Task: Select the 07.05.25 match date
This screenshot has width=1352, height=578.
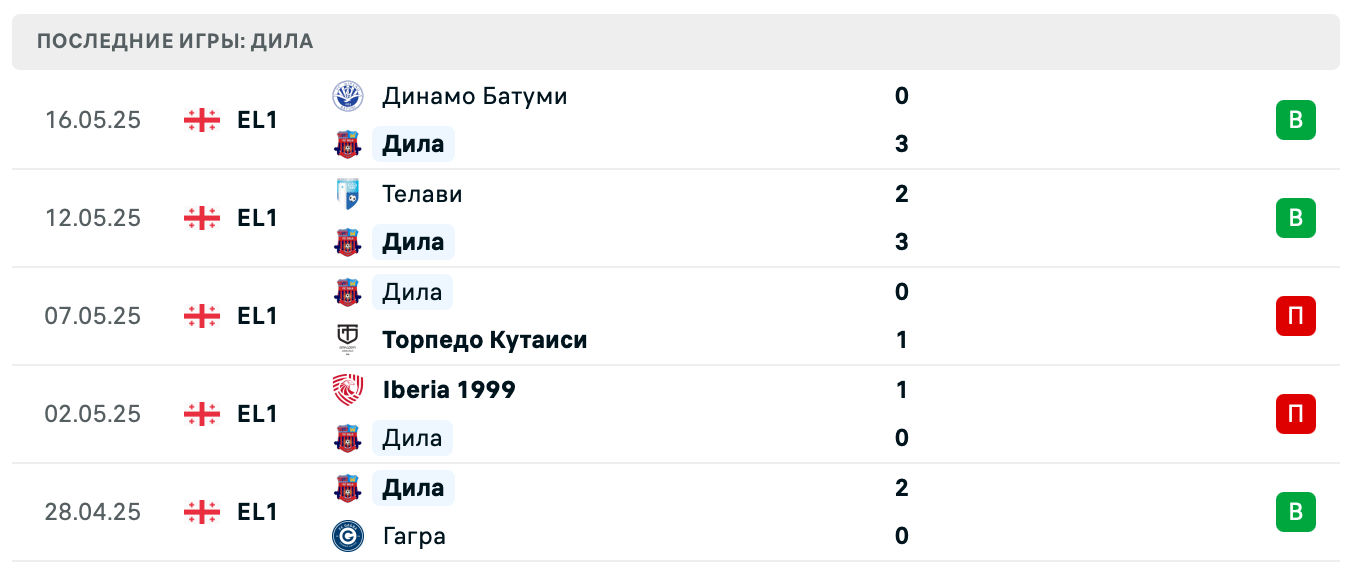Action: [93, 316]
